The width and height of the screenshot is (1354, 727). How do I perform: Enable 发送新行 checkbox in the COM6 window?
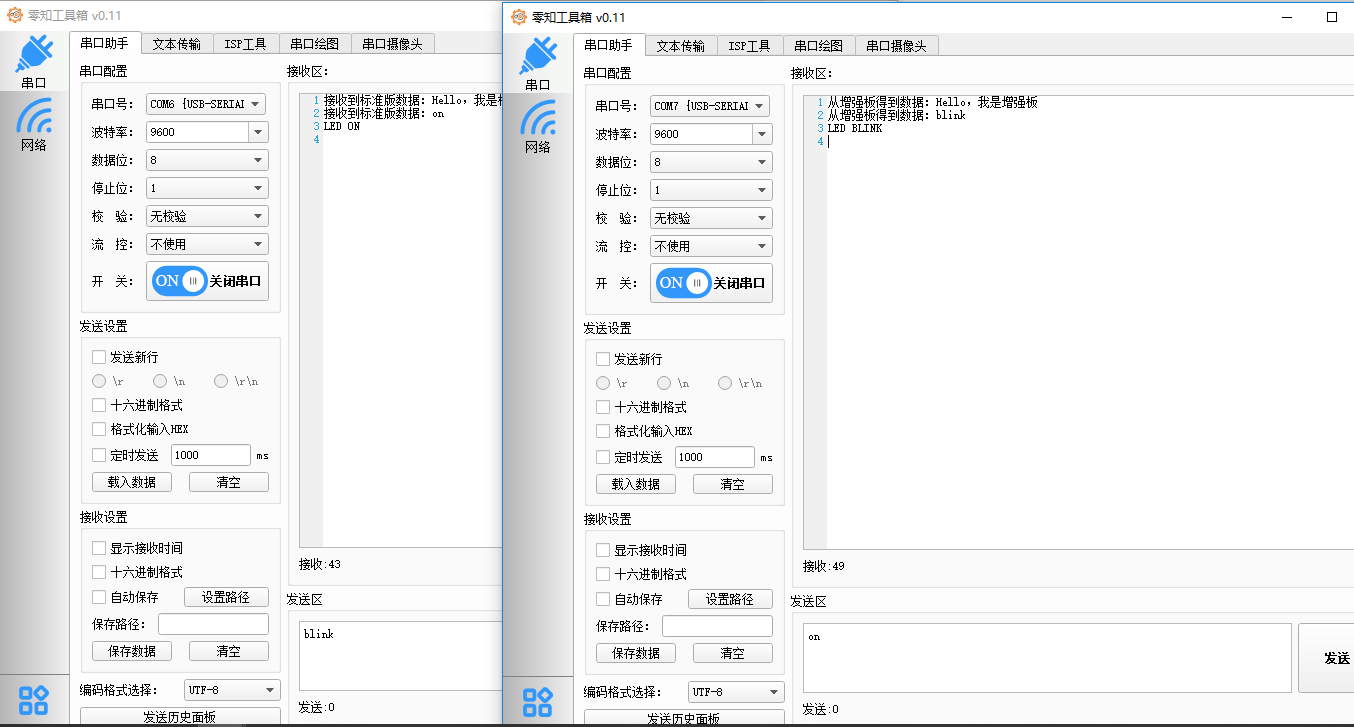point(99,357)
